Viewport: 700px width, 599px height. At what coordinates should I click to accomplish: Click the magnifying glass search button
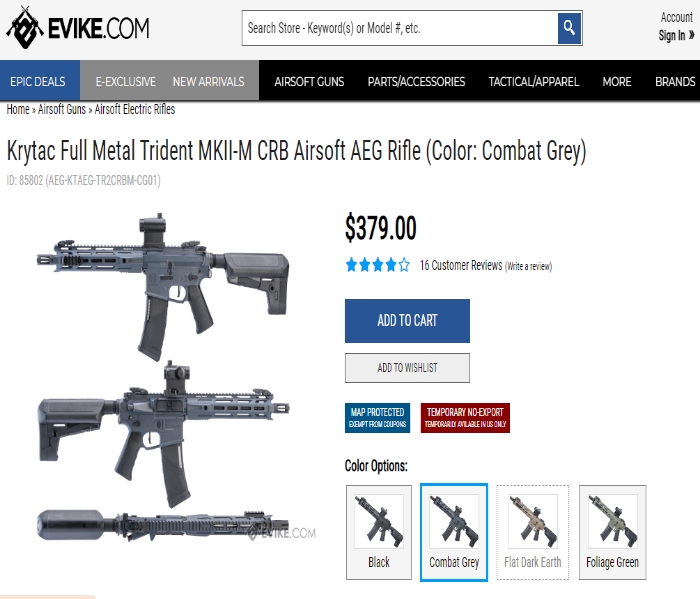point(569,28)
